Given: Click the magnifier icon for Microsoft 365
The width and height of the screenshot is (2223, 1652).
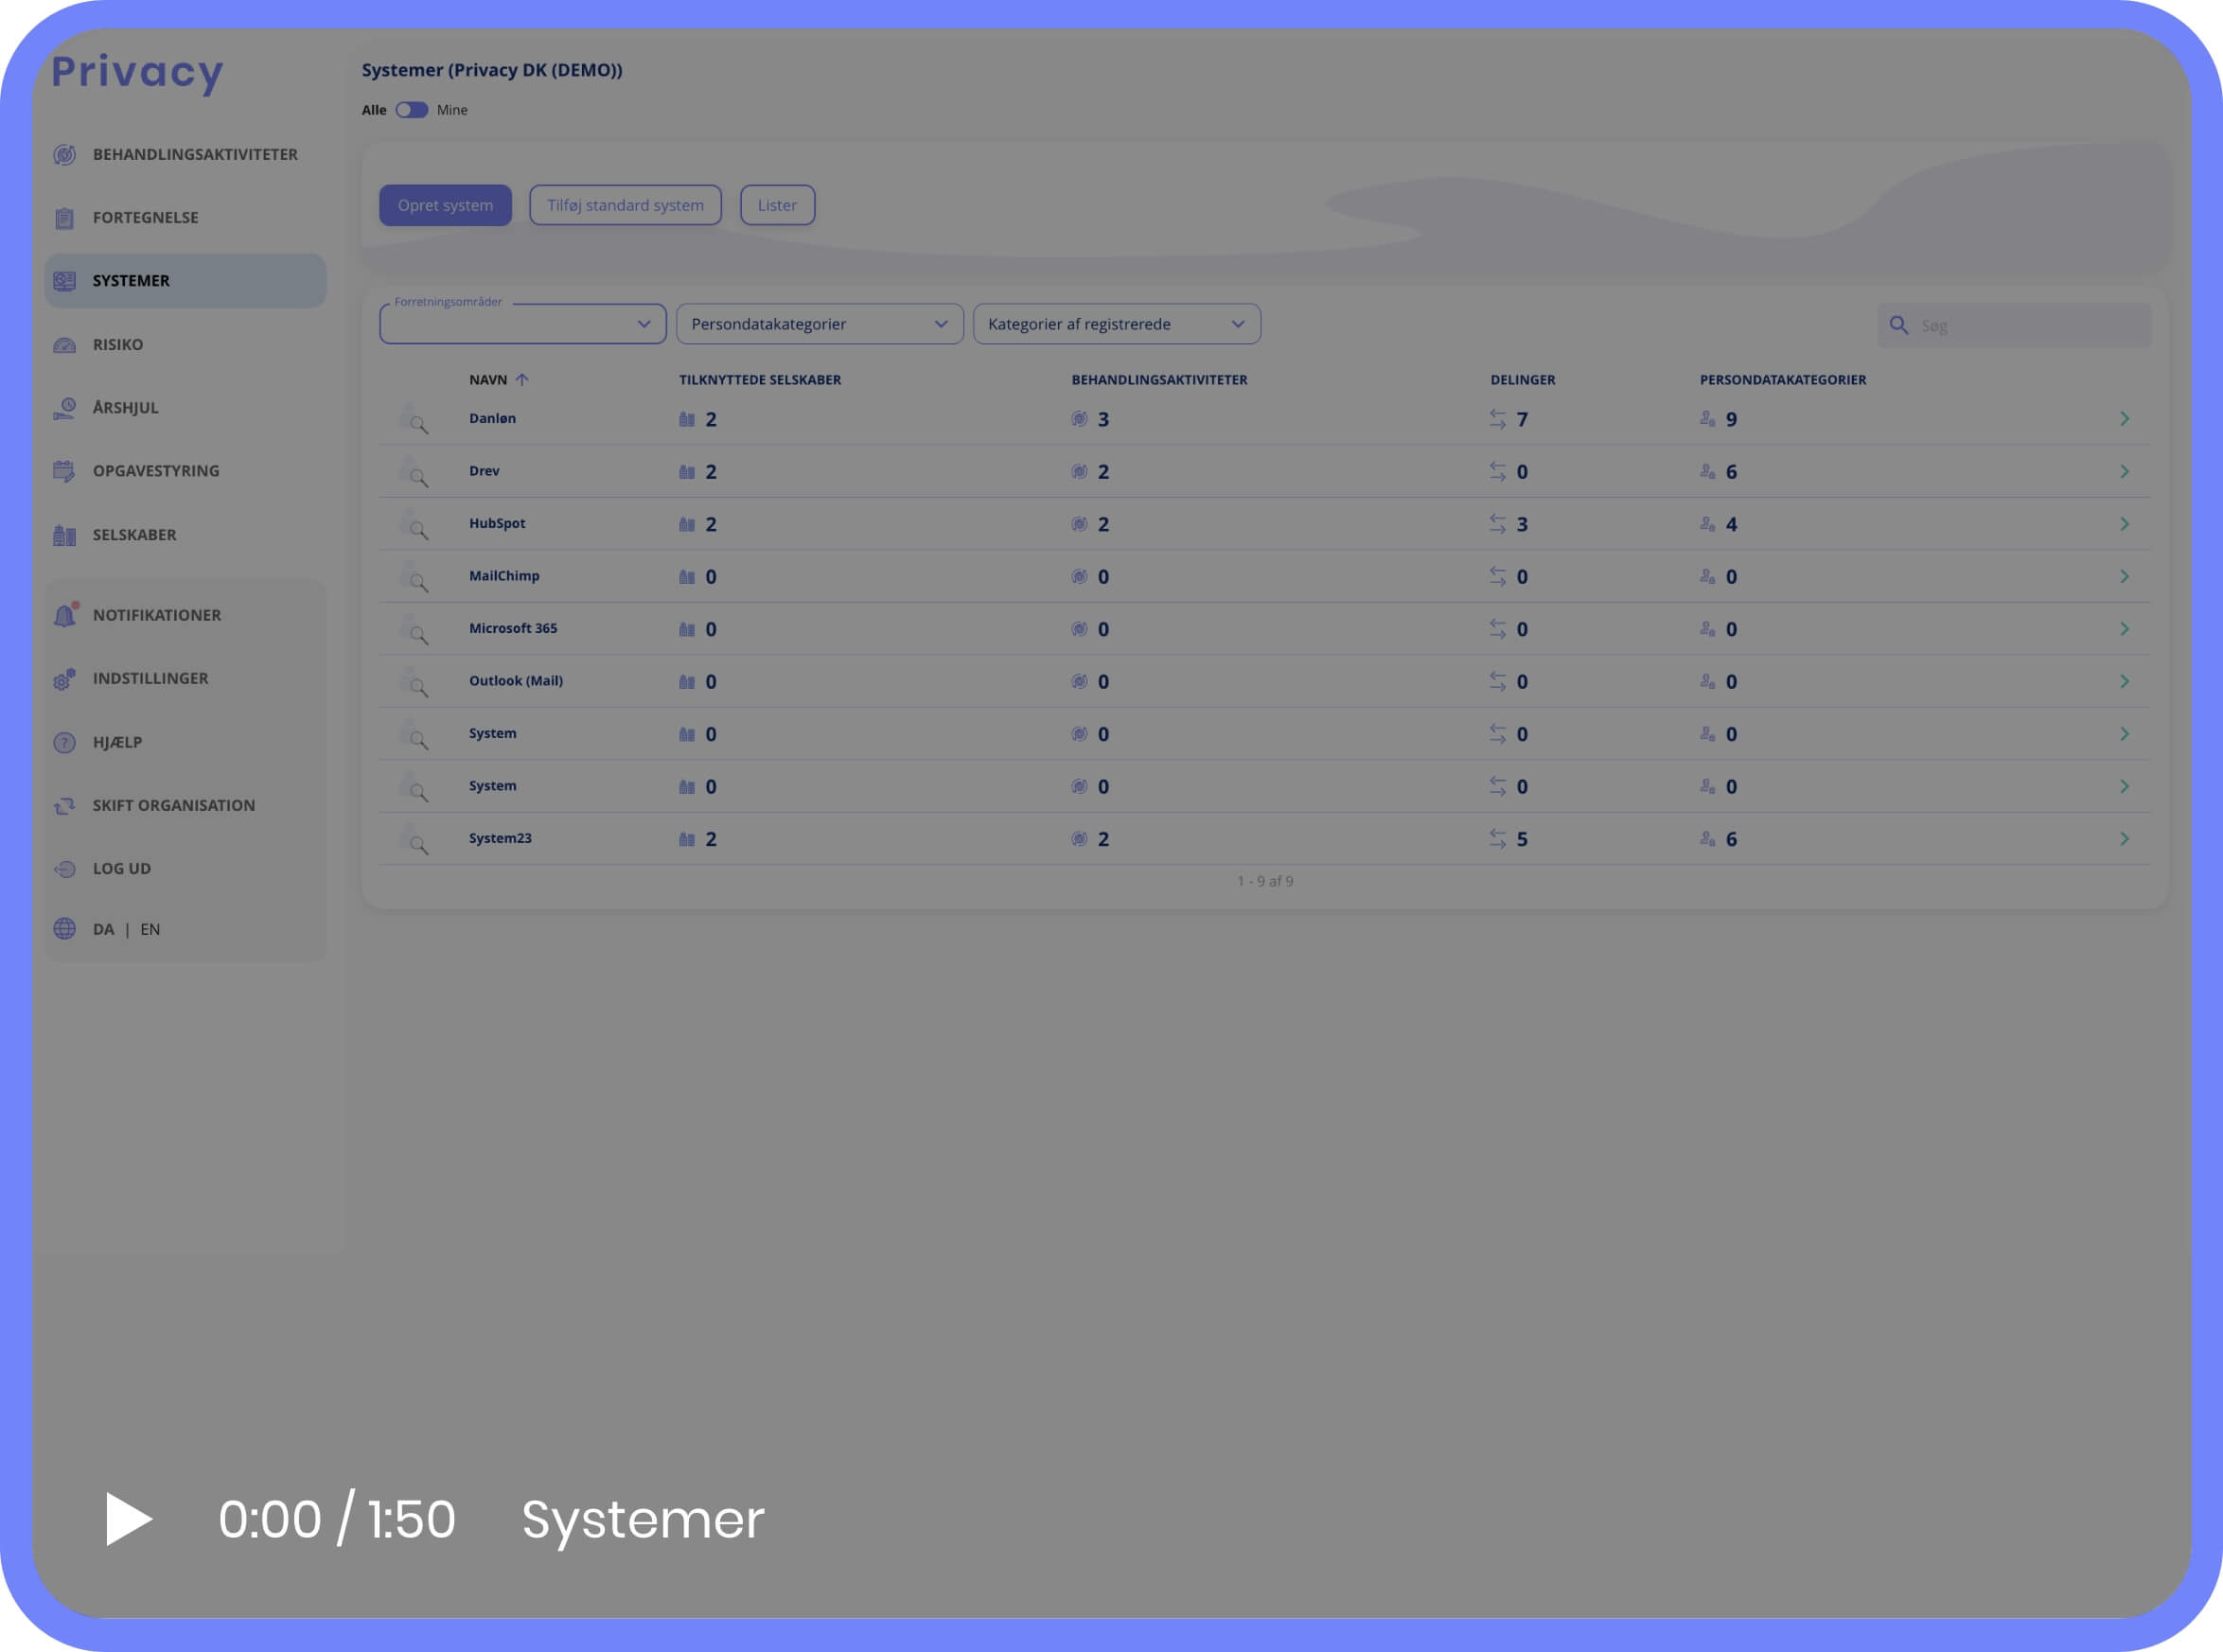Looking at the screenshot, I should click(414, 629).
